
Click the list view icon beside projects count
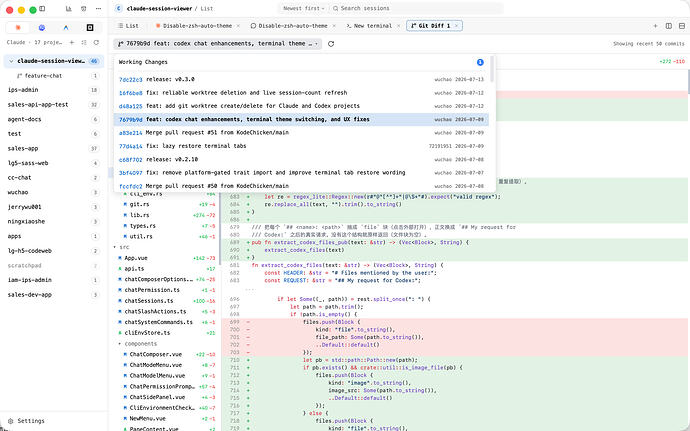(x=84, y=42)
